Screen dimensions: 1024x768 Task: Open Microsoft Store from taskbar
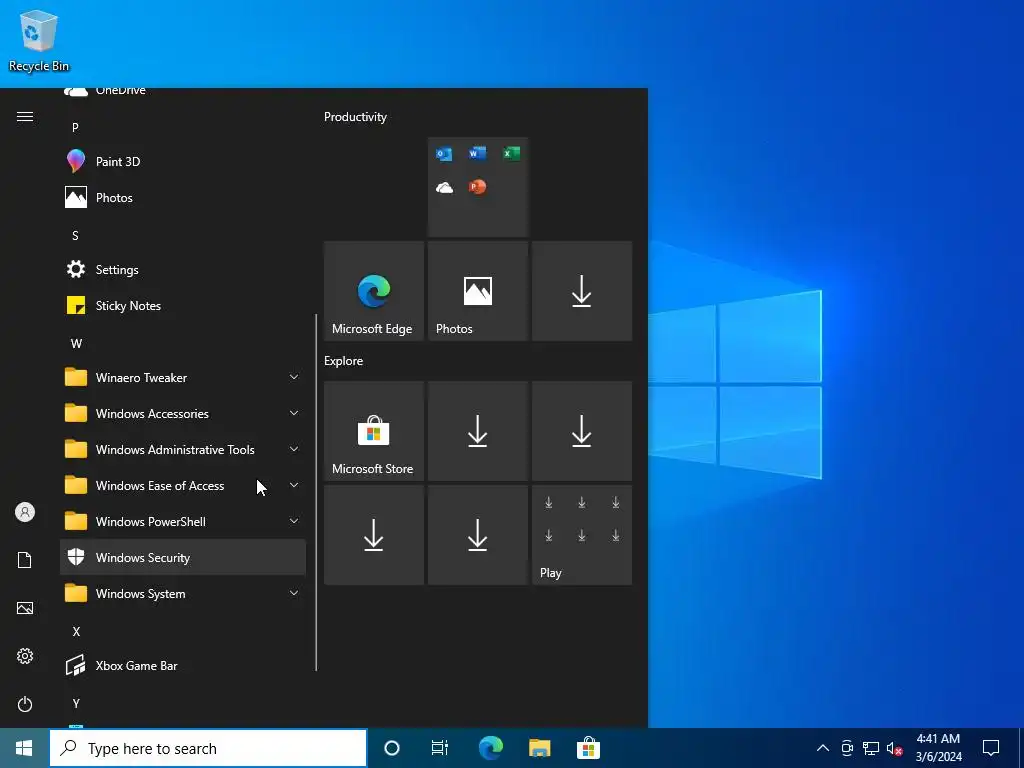point(588,748)
